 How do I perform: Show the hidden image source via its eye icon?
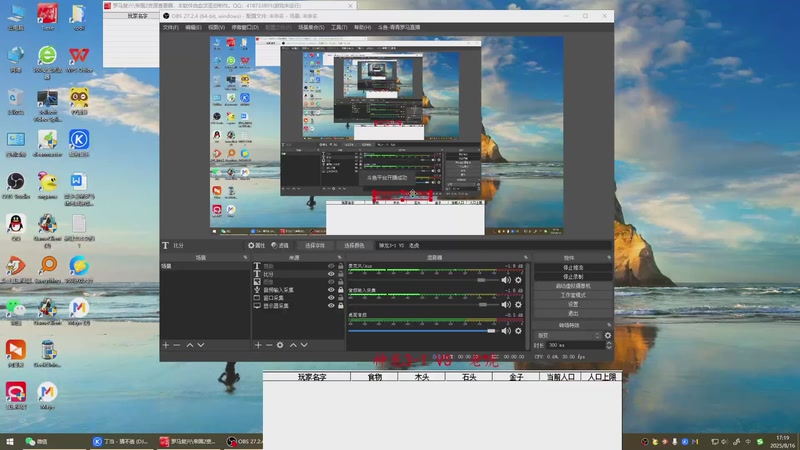pos(331,282)
